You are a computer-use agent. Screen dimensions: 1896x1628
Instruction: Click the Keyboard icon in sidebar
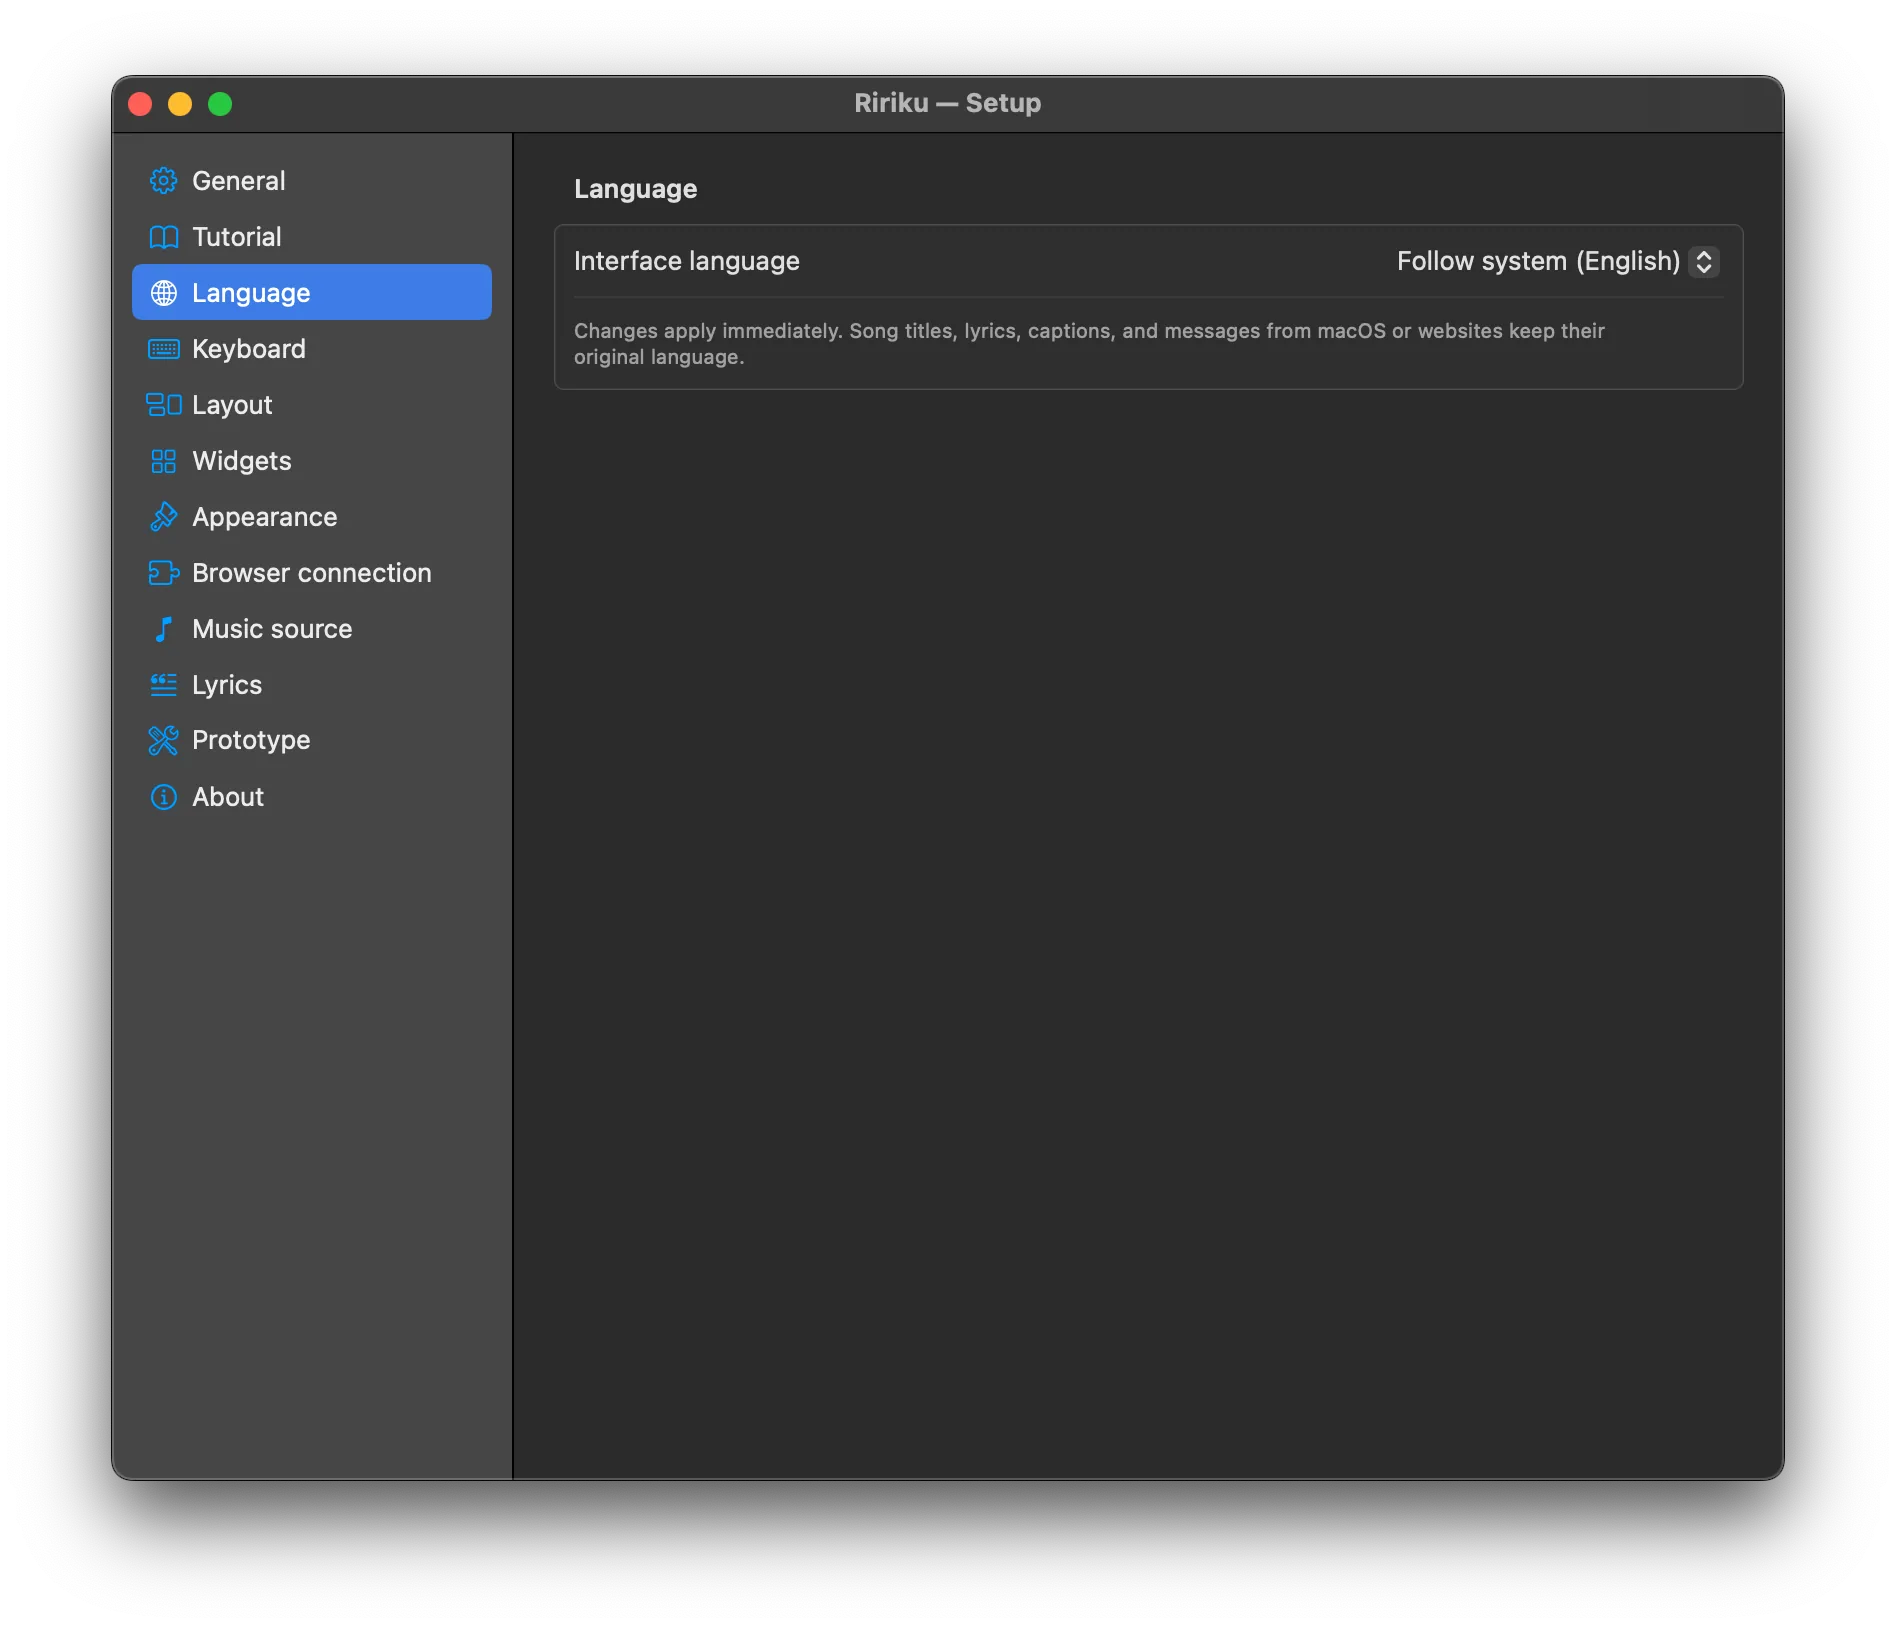pos(163,349)
